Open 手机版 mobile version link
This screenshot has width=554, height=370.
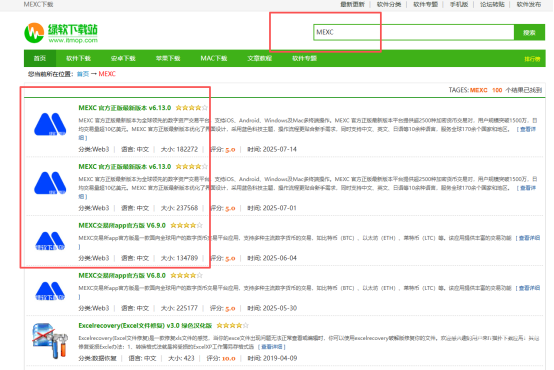click(x=459, y=4)
